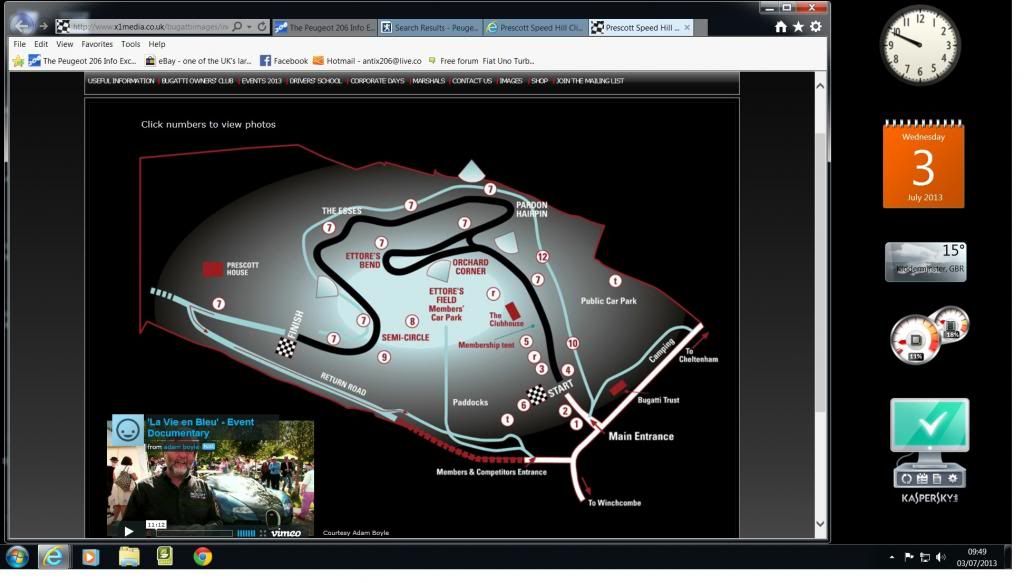Click the browser Forward arrow button

click(x=44, y=26)
